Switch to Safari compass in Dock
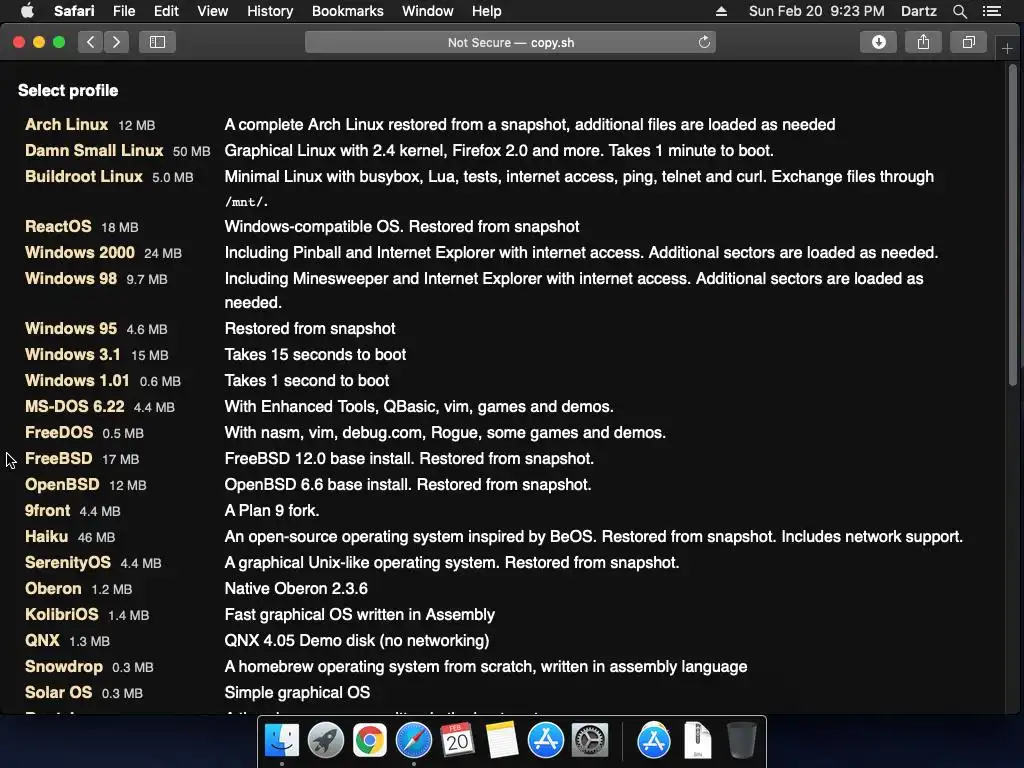Screen dimensions: 1024x768 [413, 741]
